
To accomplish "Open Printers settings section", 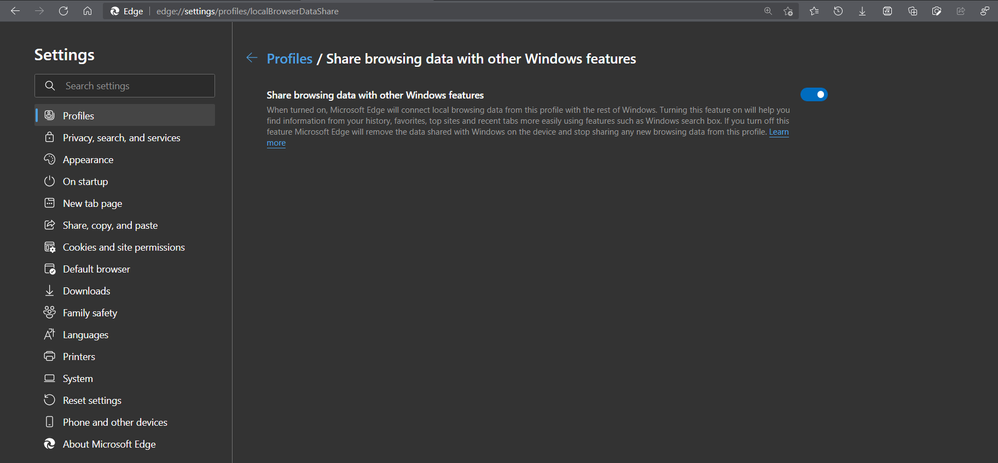I will click(x=125, y=357).
